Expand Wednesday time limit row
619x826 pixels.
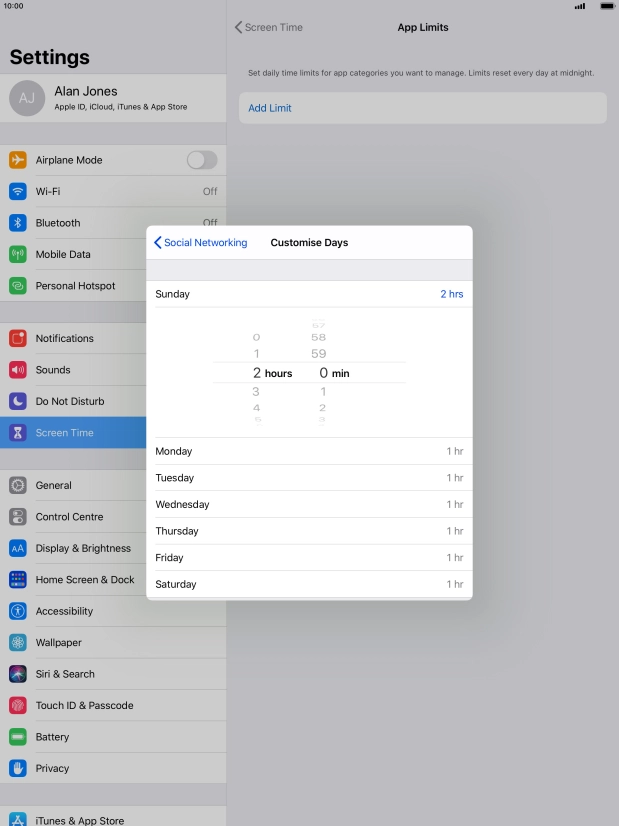click(309, 505)
